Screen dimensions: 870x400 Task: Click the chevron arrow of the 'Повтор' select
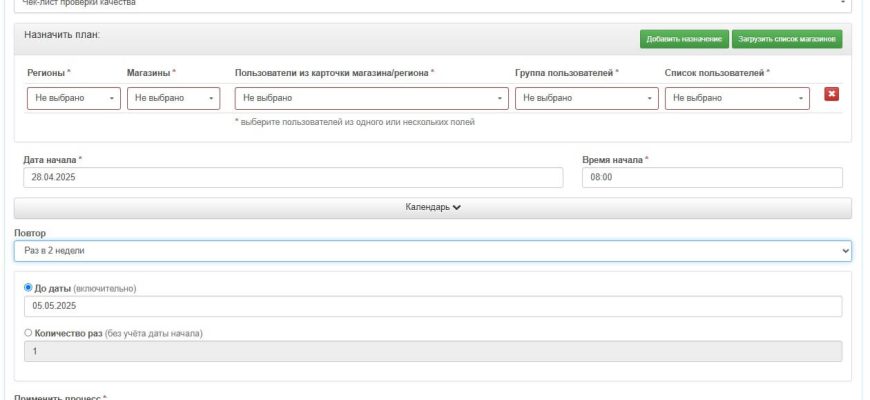846,250
